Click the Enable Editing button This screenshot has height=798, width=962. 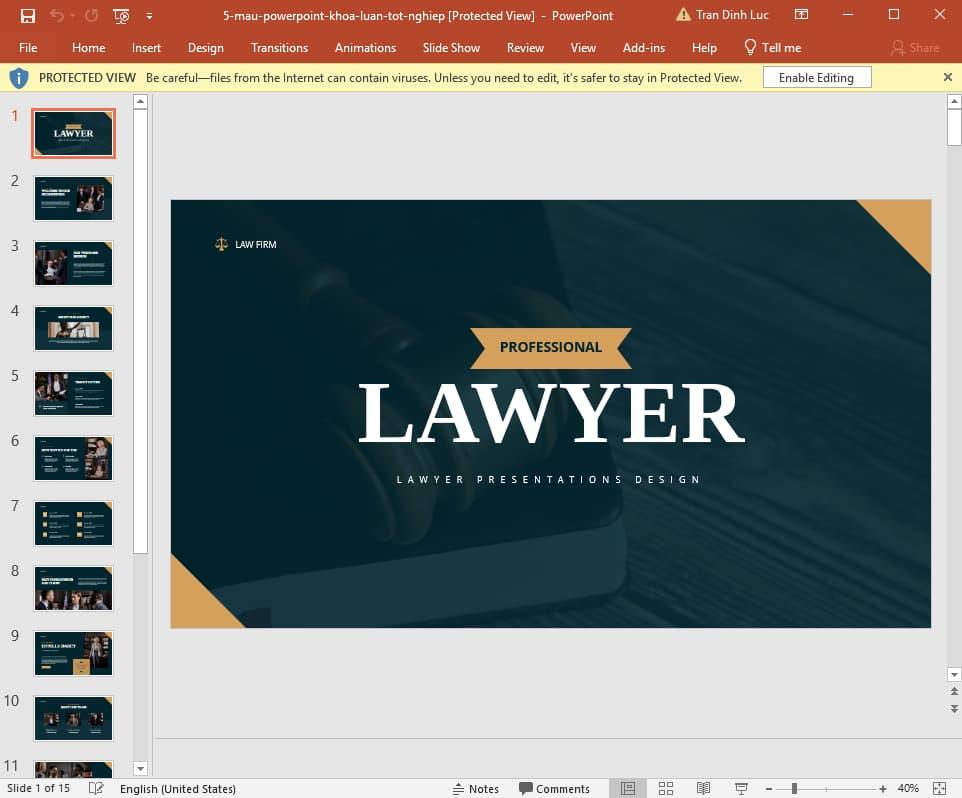click(x=817, y=77)
